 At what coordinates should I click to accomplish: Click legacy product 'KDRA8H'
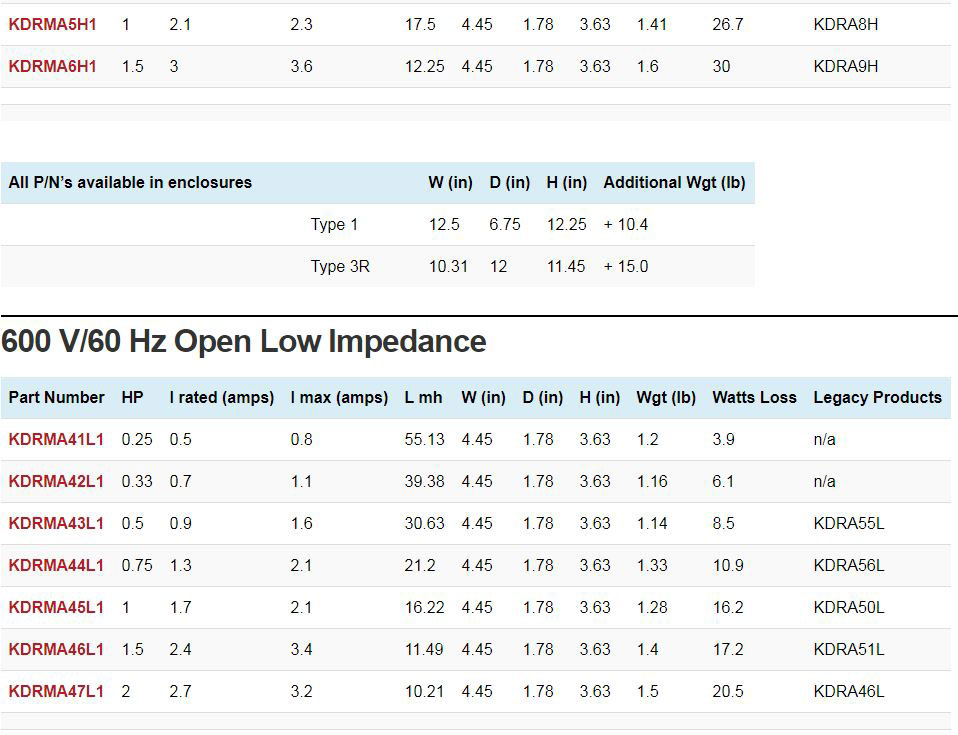point(846,24)
